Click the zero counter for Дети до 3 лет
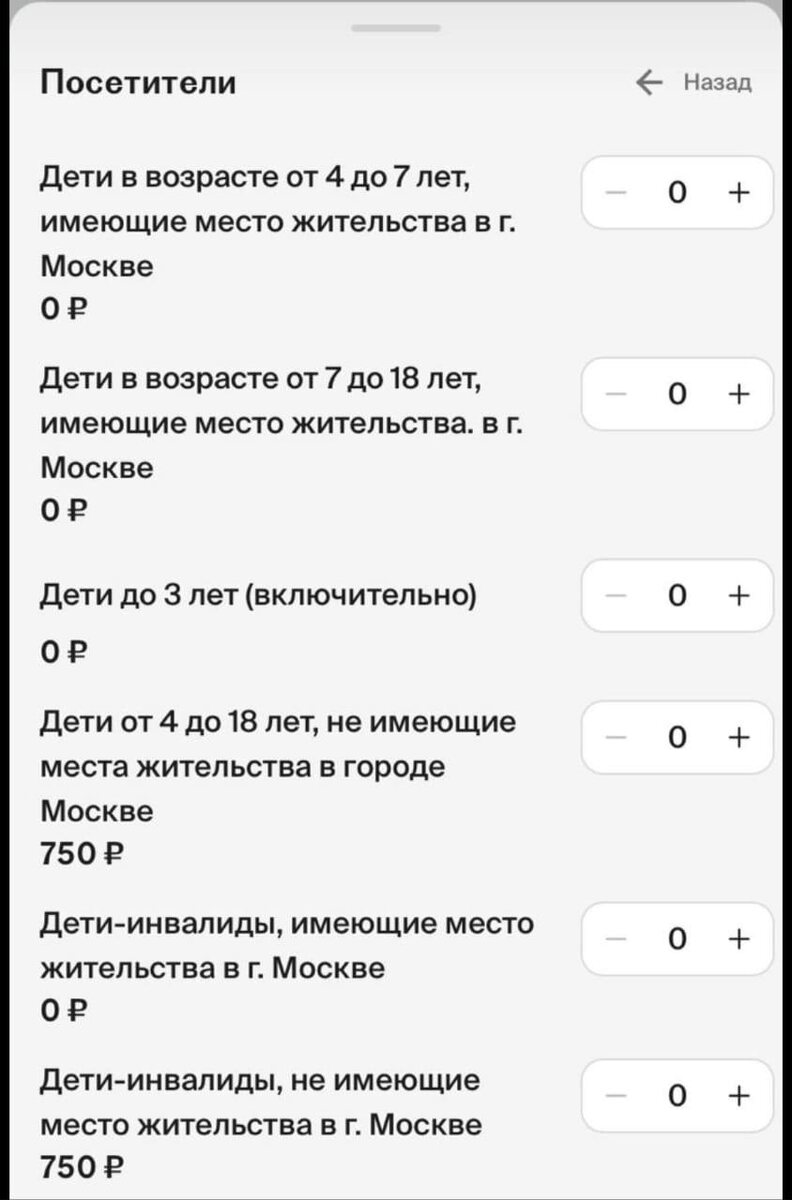This screenshot has width=792, height=1200. point(677,595)
